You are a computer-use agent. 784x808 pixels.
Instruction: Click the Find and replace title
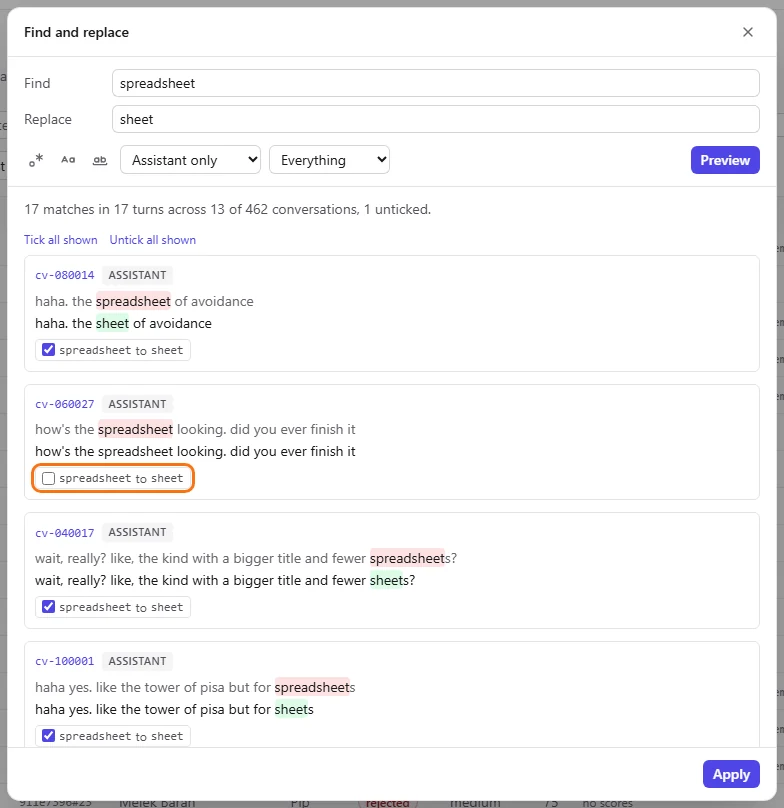[76, 32]
